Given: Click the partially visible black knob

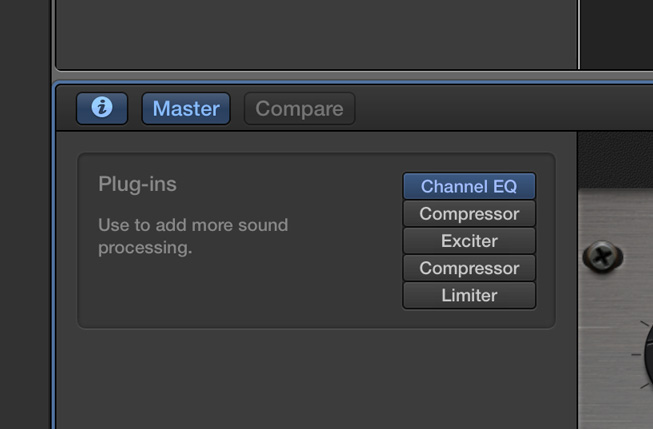Looking at the screenshot, I should pos(649,354).
